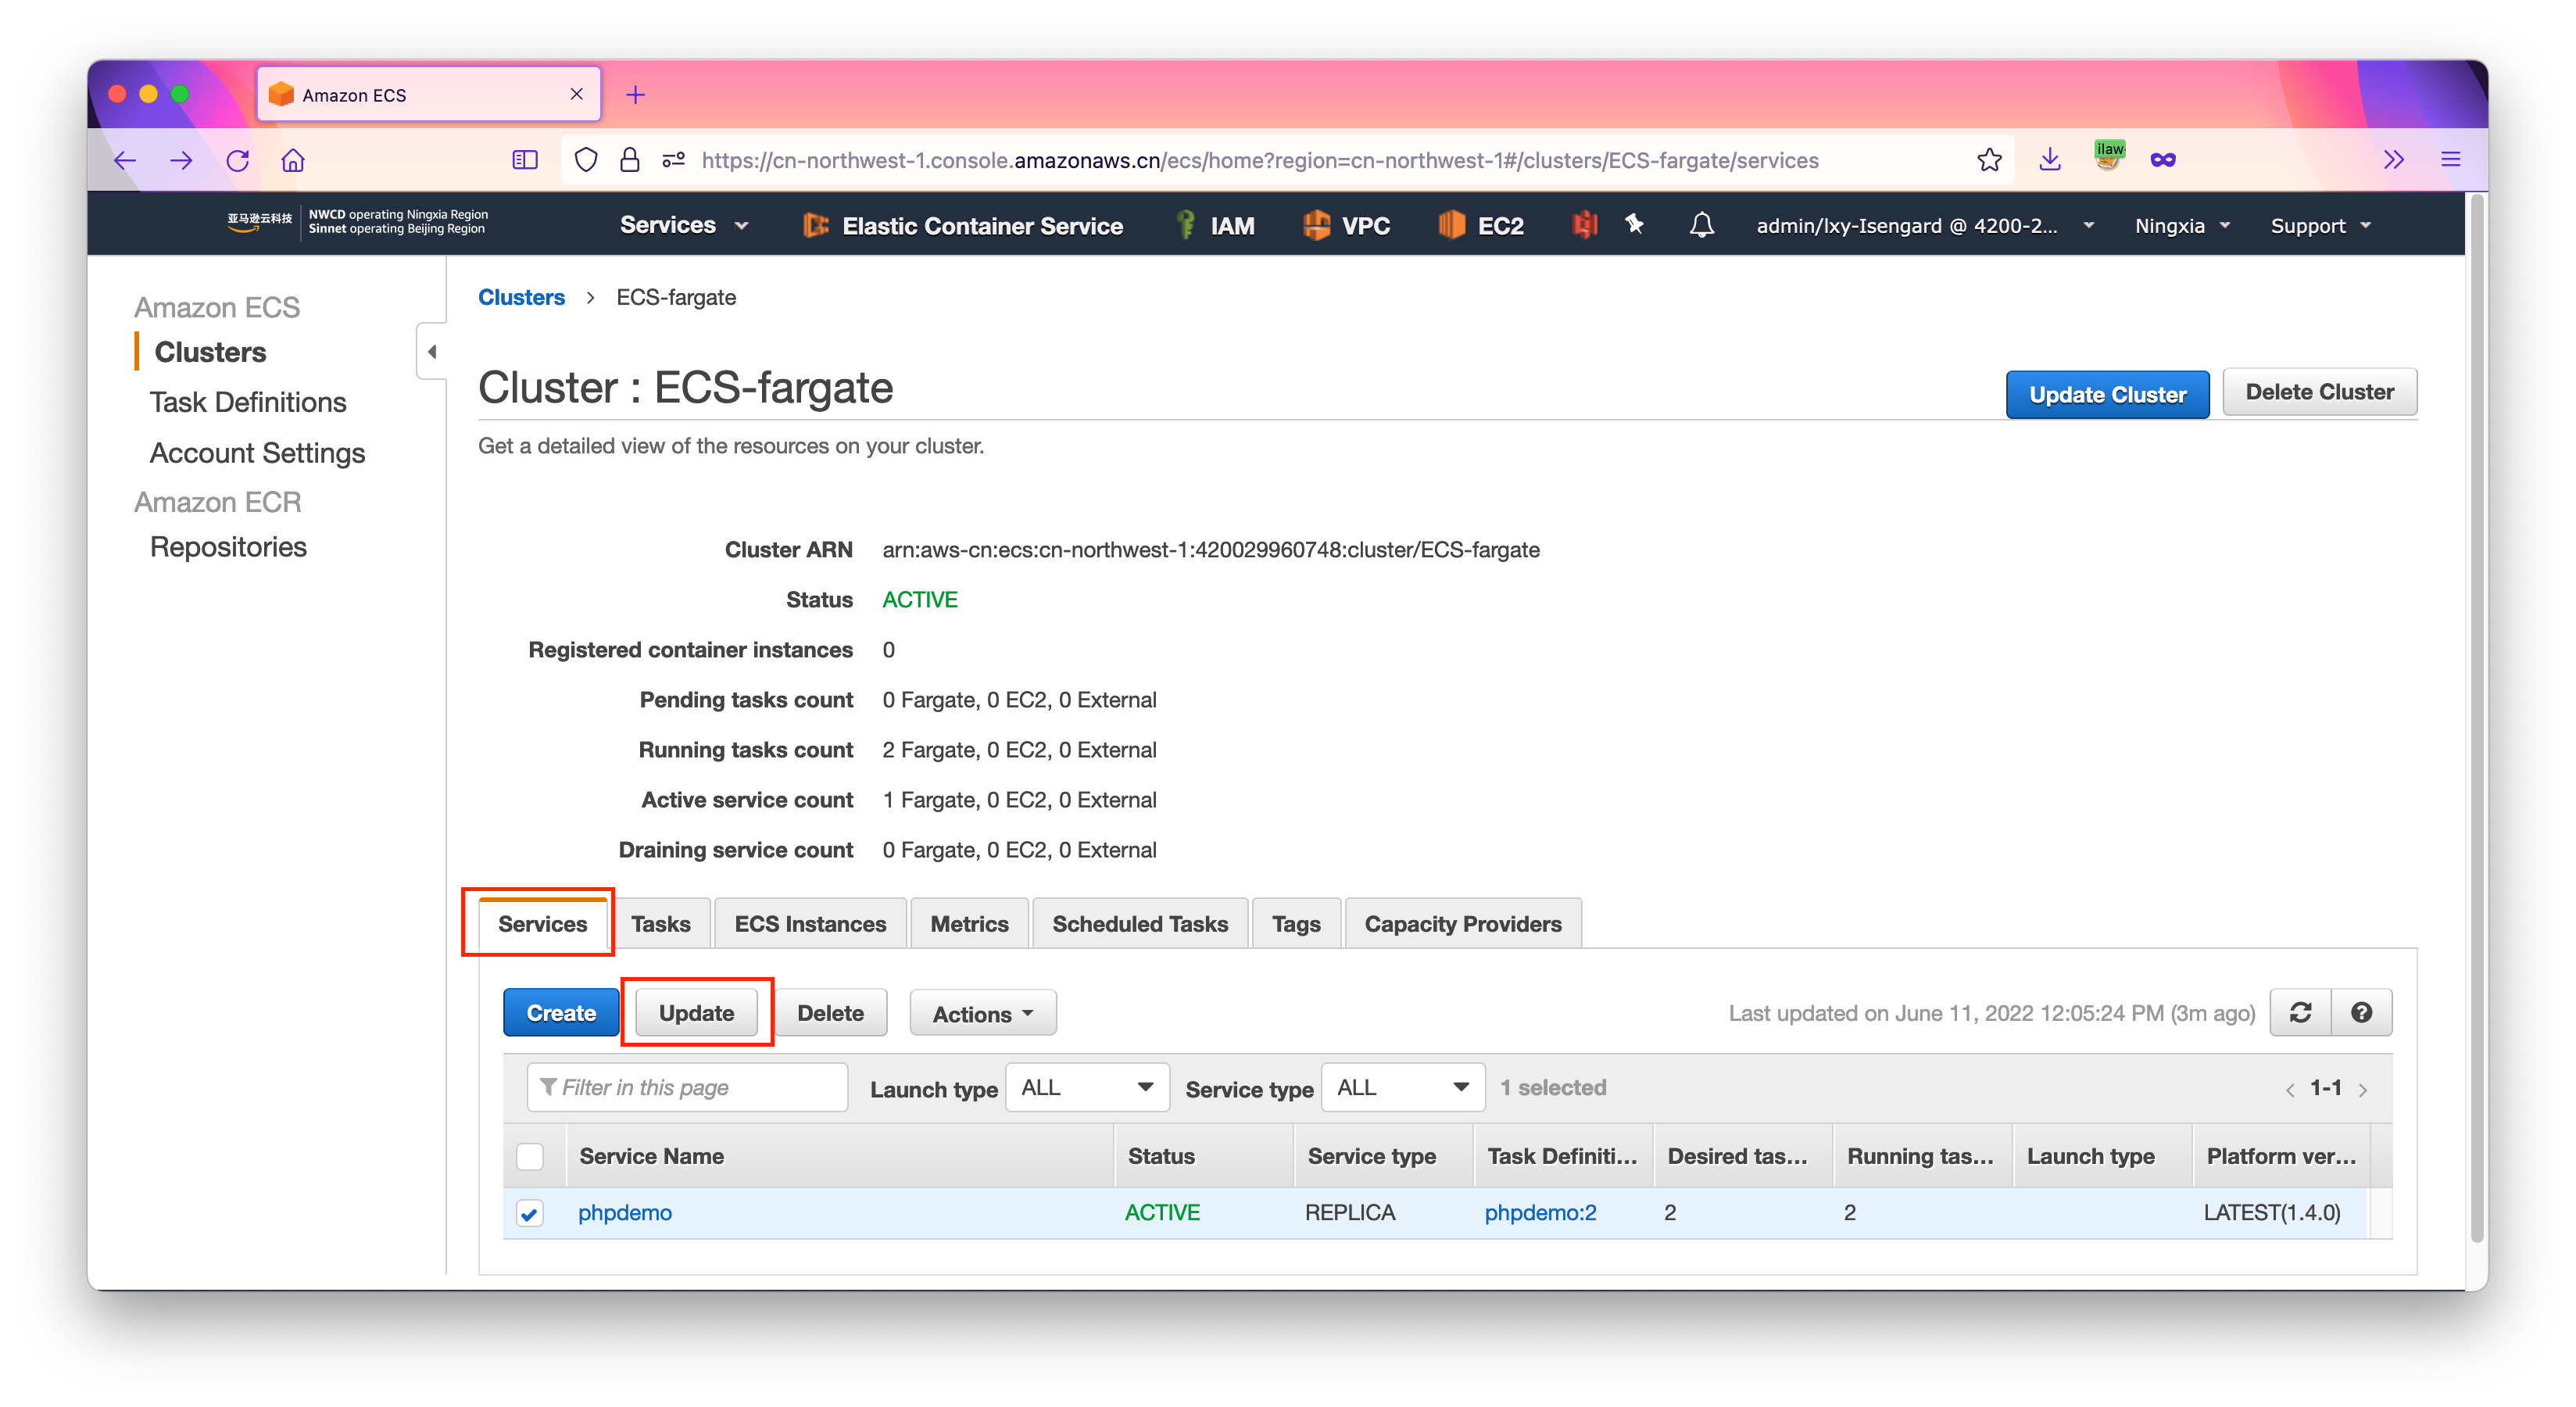This screenshot has width=2576, height=1407.
Task: Open the EC2 shortcut in navbar
Action: pyautogui.click(x=1481, y=225)
